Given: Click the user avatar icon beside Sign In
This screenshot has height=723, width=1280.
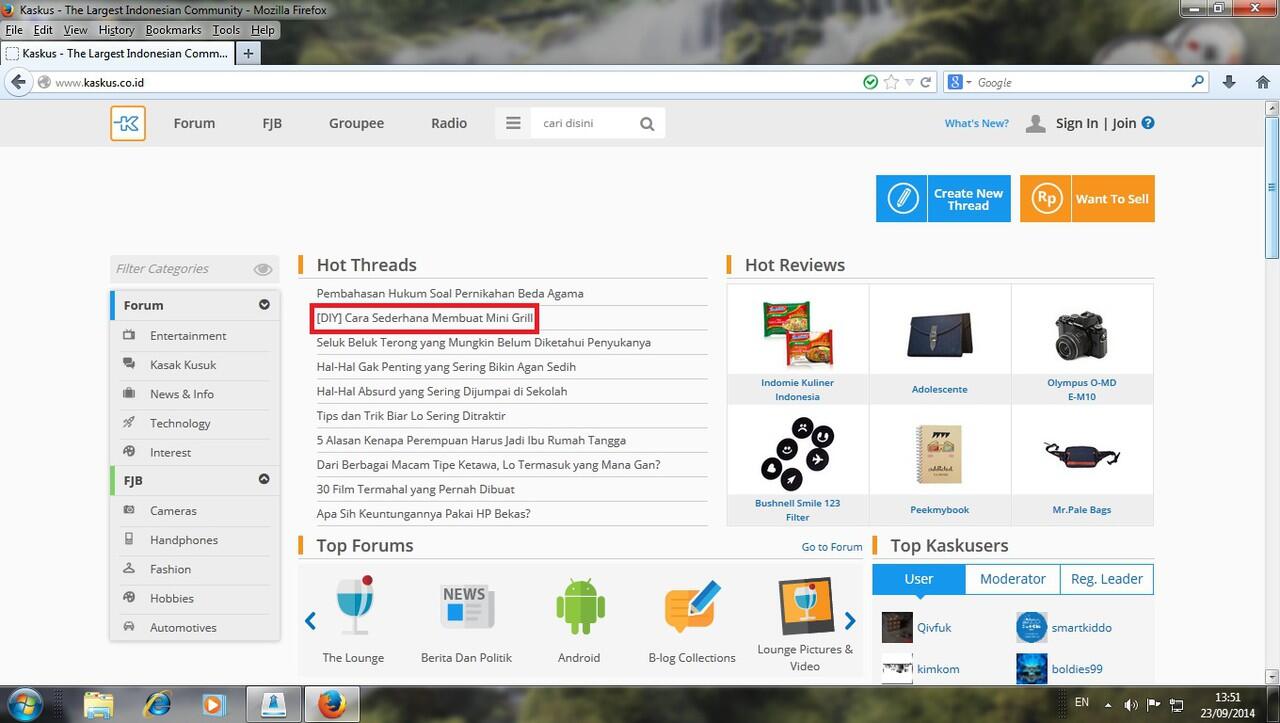Looking at the screenshot, I should pyautogui.click(x=1036, y=123).
